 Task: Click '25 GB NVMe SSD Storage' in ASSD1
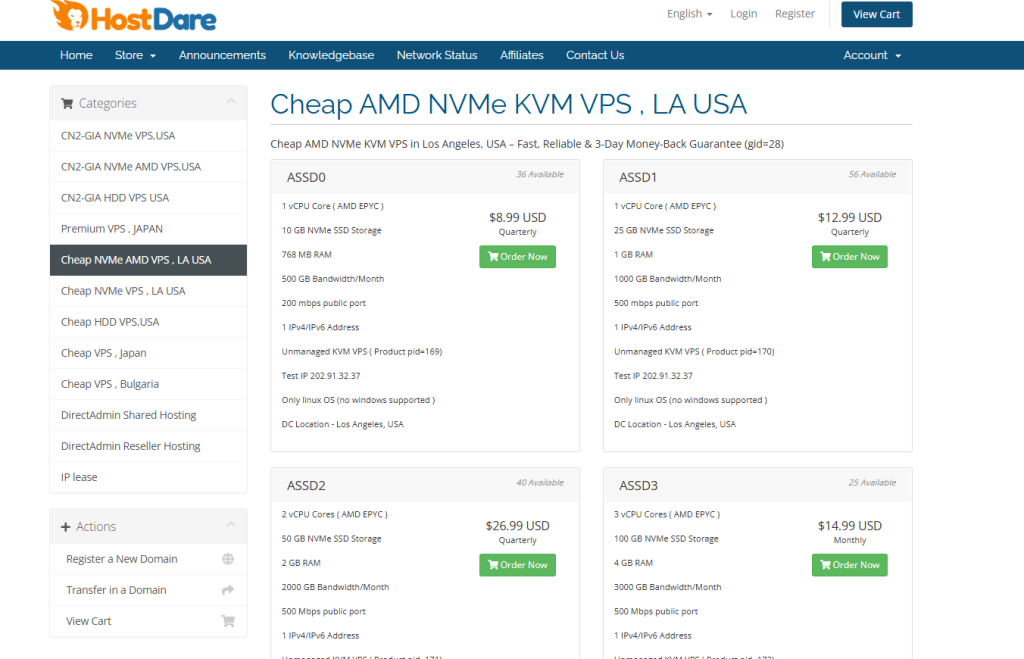[x=664, y=231]
